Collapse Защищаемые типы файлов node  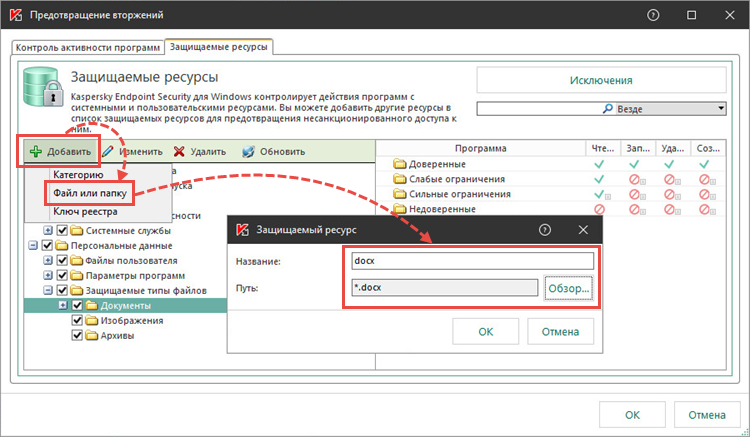pos(48,290)
